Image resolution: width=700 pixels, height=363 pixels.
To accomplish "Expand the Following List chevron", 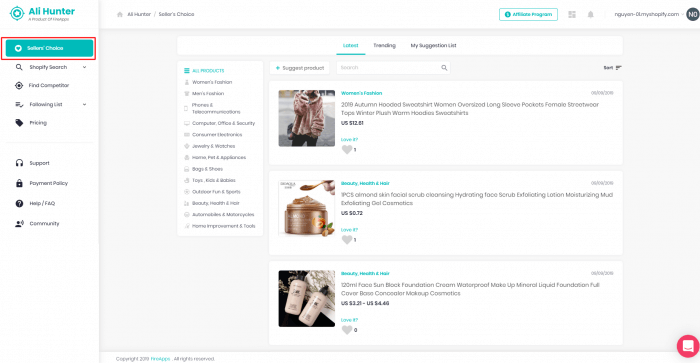I will coord(84,104).
